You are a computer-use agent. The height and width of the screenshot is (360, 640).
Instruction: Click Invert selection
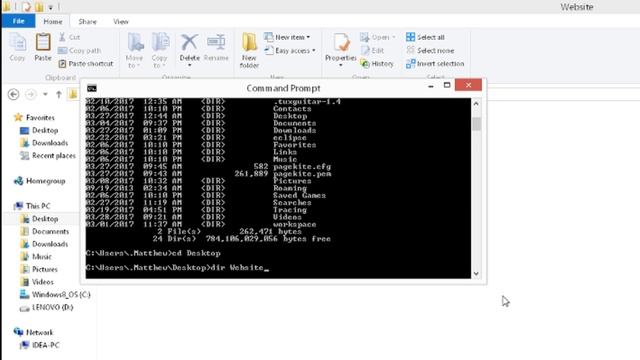tap(435, 64)
